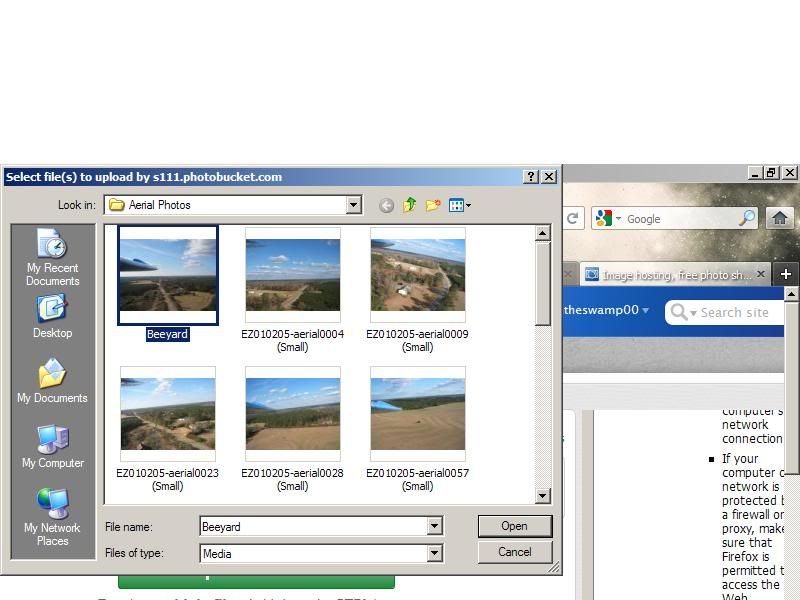Select My Computer in sidebar

[x=52, y=446]
